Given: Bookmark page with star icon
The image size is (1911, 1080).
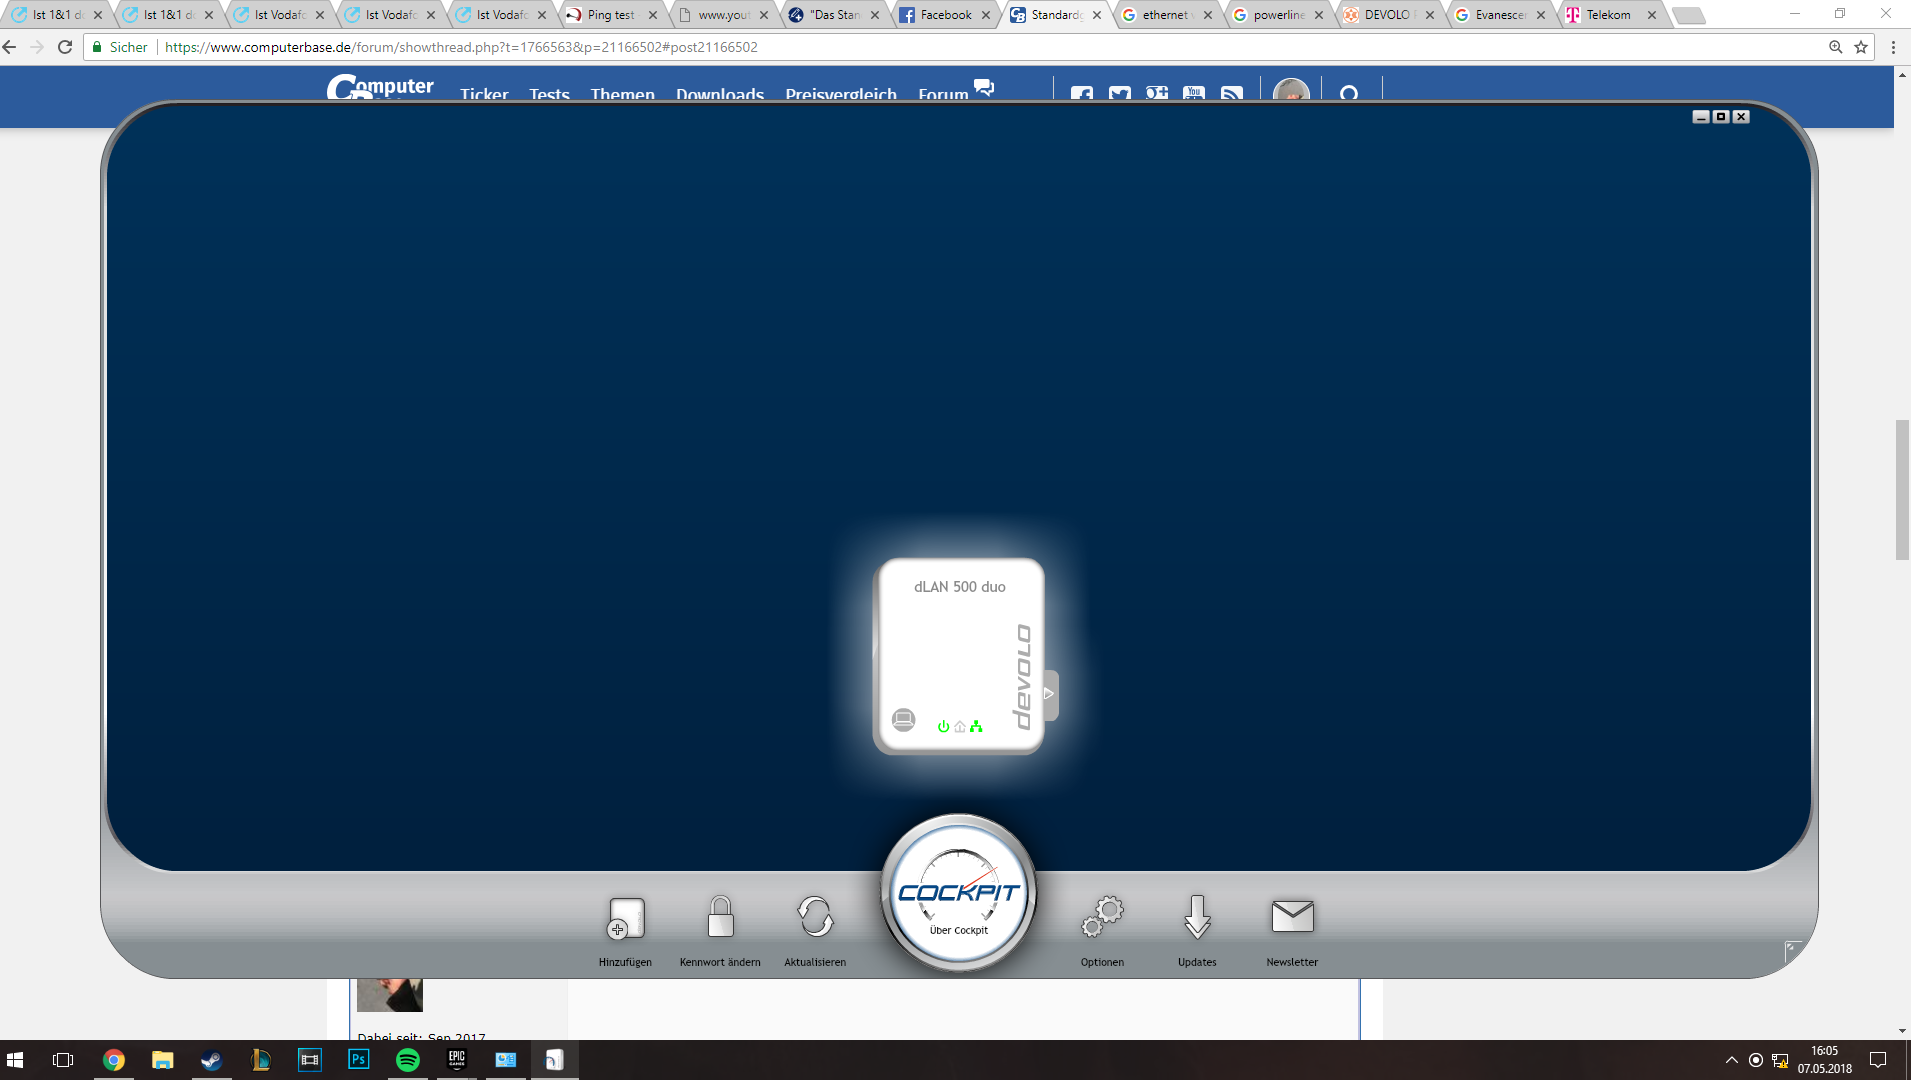Looking at the screenshot, I should [1860, 47].
